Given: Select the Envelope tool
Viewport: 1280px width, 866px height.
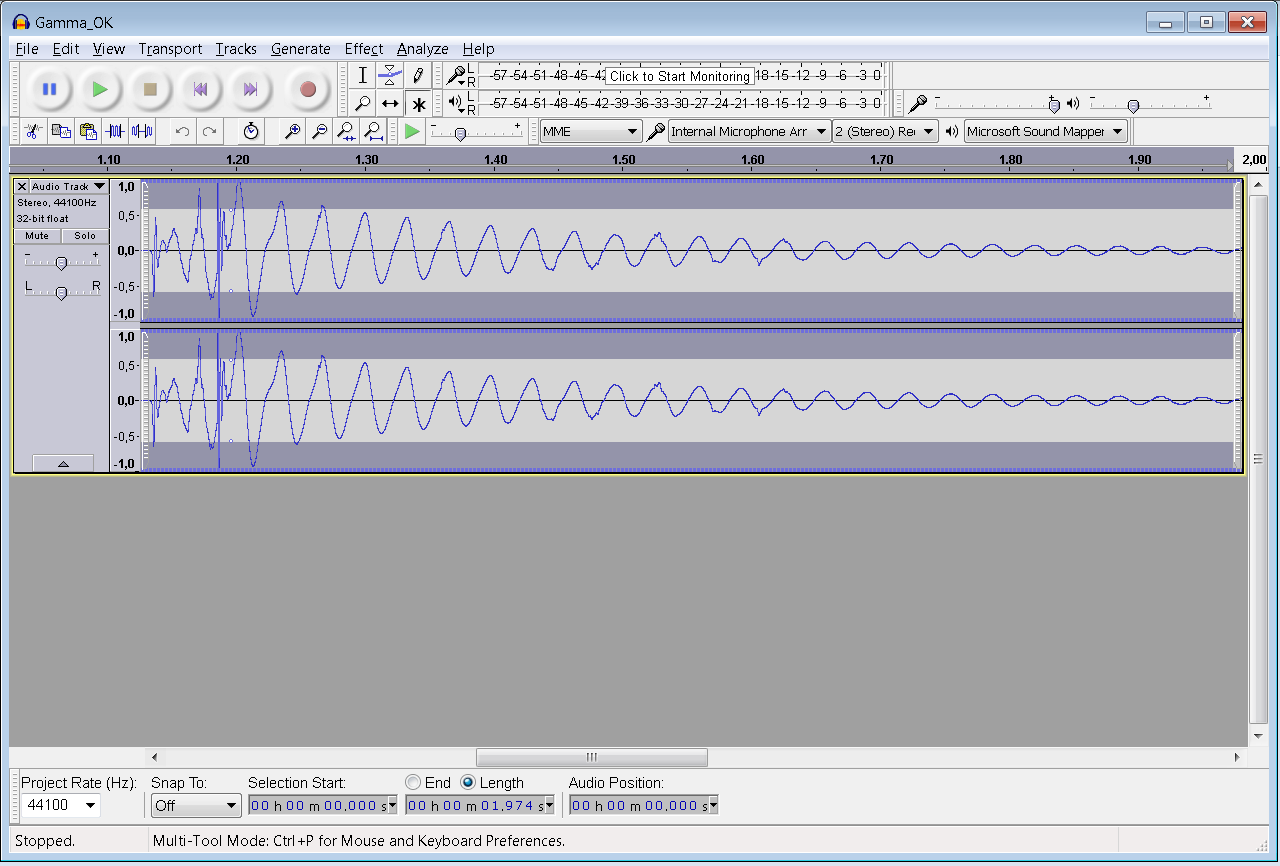Looking at the screenshot, I should (x=390, y=75).
